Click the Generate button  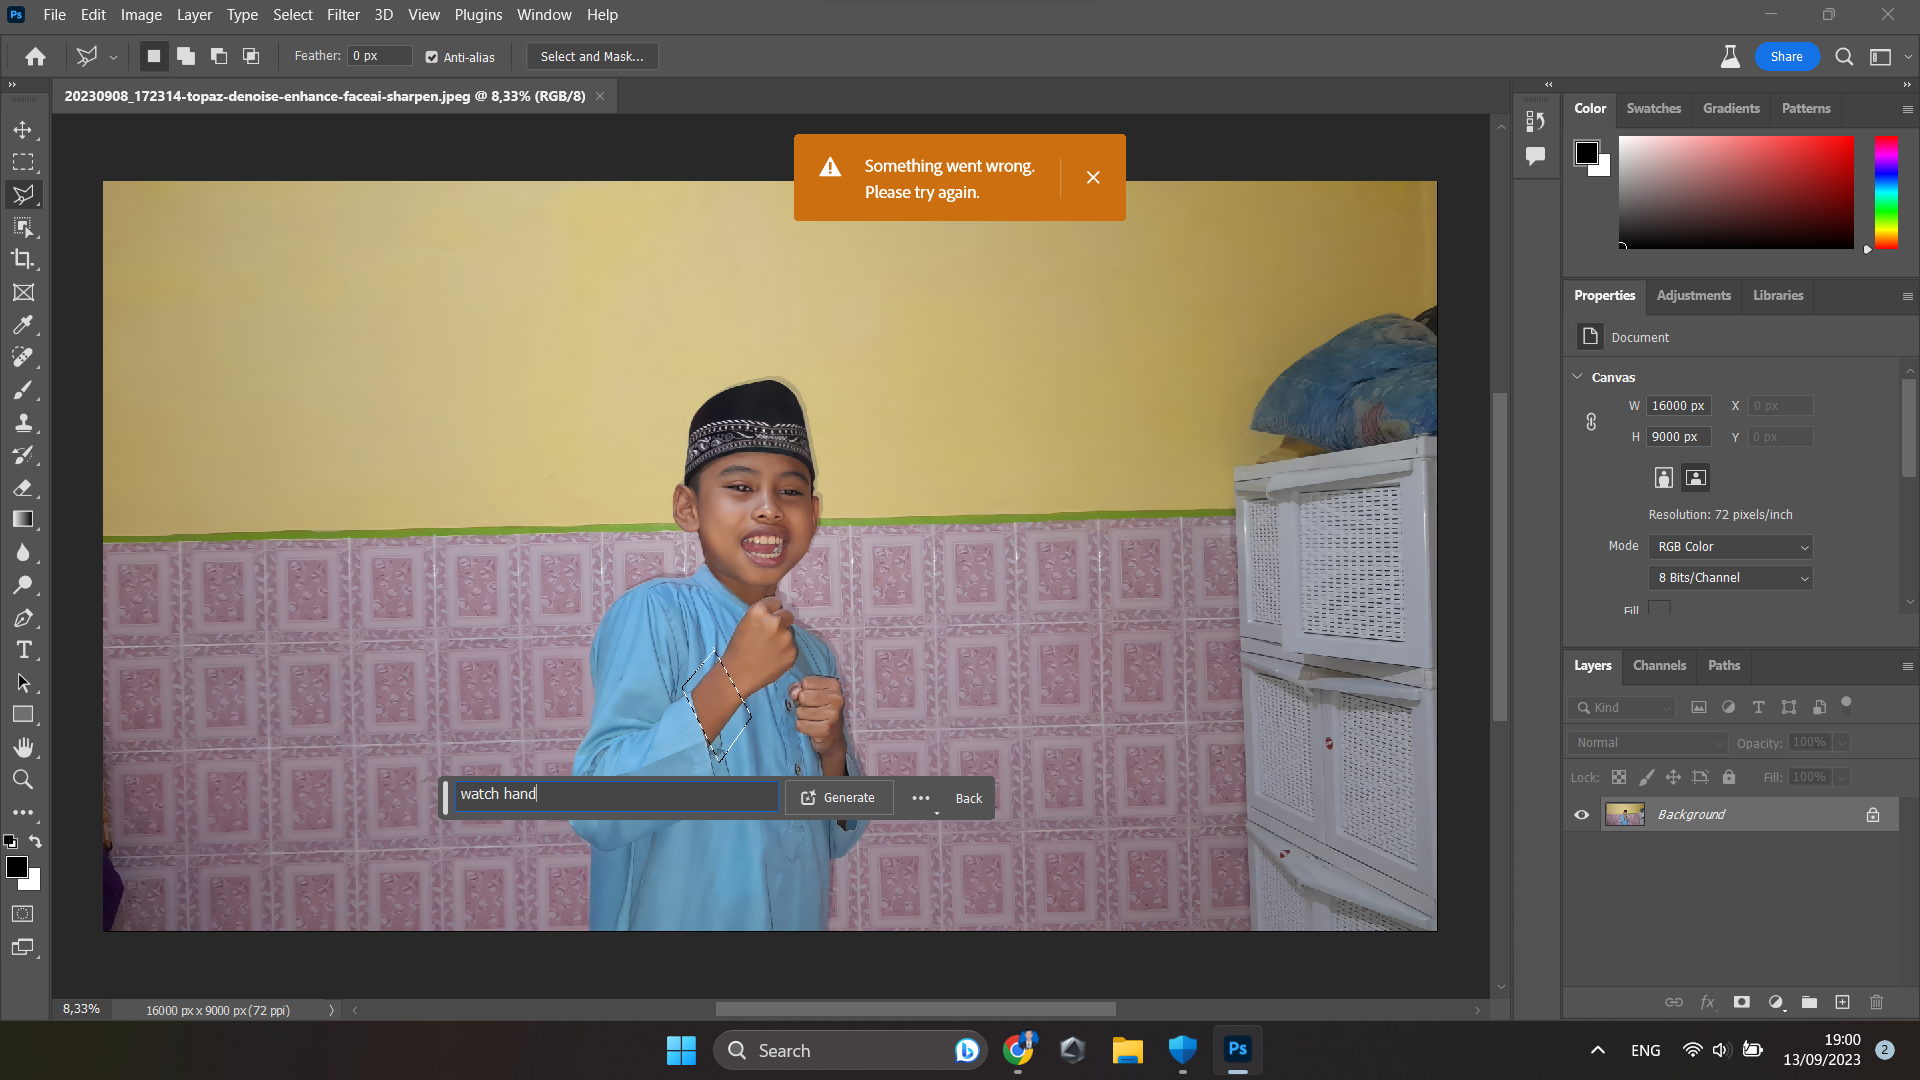click(838, 797)
